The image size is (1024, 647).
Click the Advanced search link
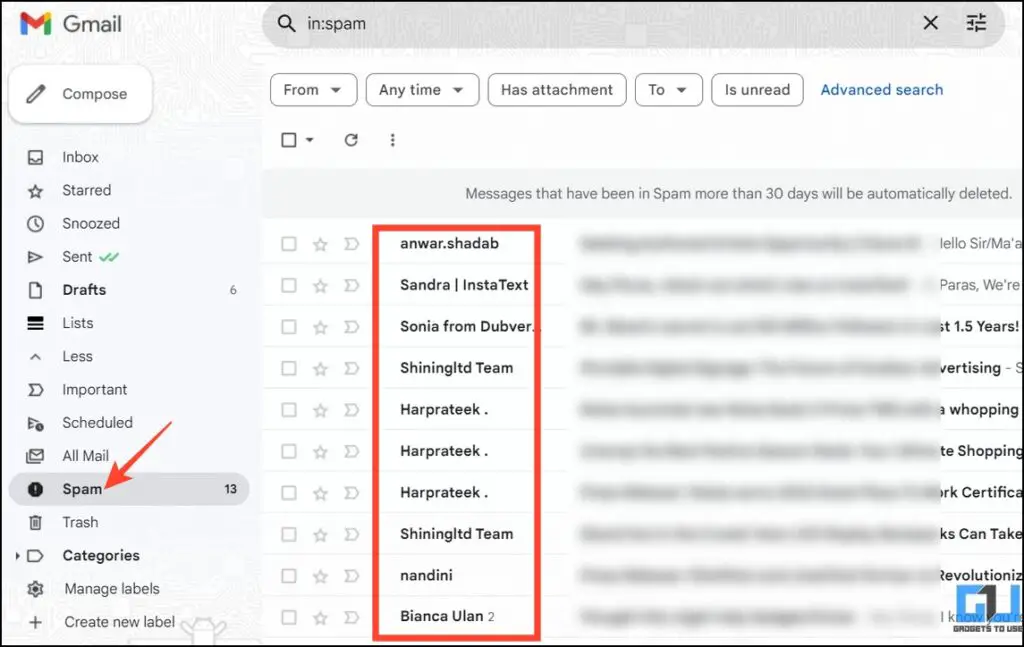tap(881, 89)
